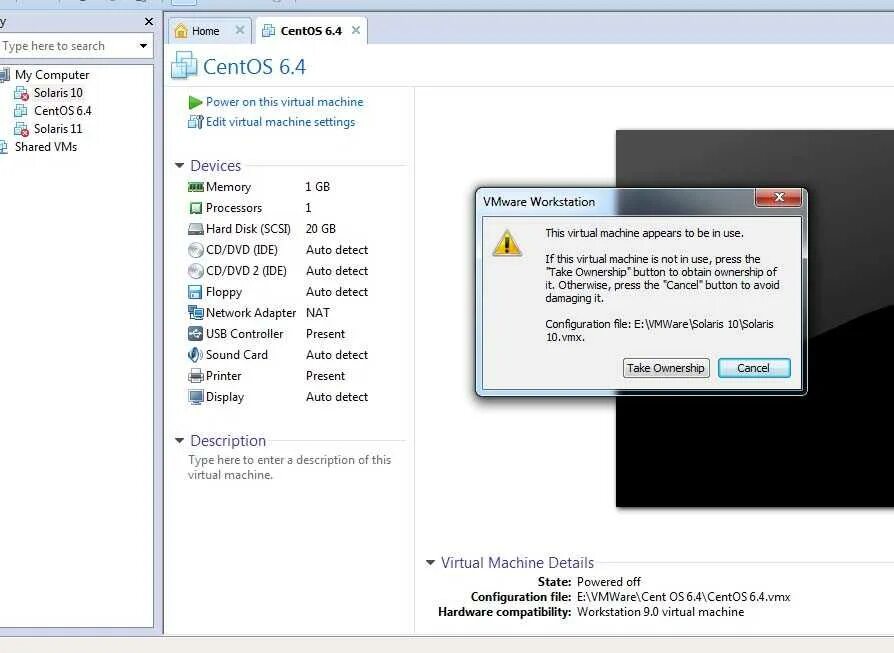Close the library sidebar panel
This screenshot has width=894, height=653.
point(149,21)
